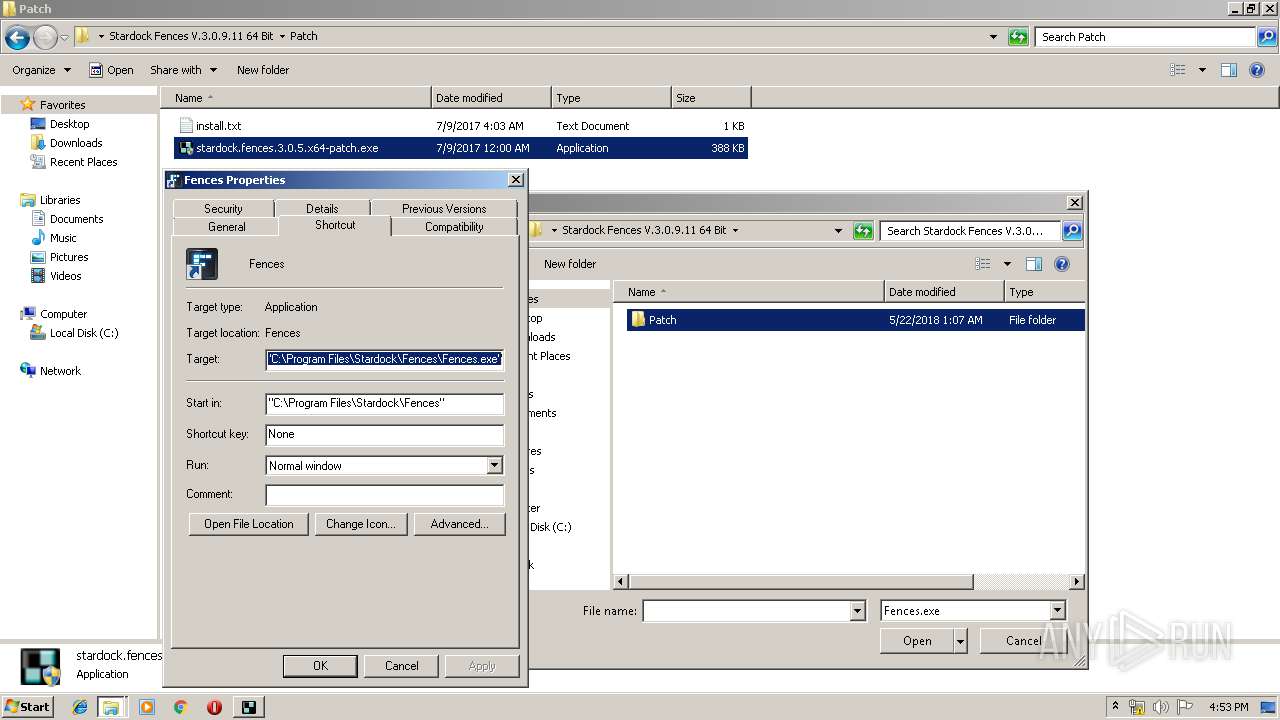The image size is (1280, 720).
Task: Toggle preview pane icon in file dialog
Action: coord(1034,264)
